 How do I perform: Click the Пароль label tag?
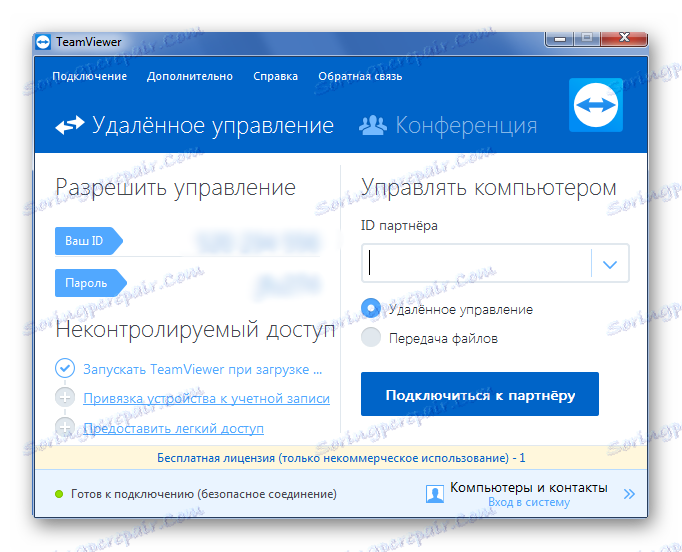[x=90, y=283]
